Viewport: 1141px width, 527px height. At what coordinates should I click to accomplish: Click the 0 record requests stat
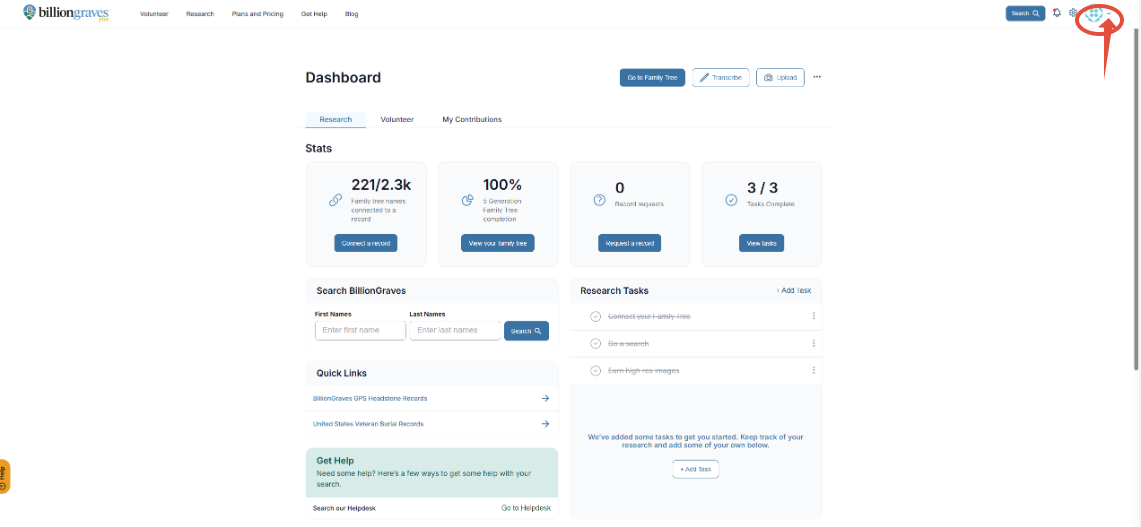[x=619, y=188]
